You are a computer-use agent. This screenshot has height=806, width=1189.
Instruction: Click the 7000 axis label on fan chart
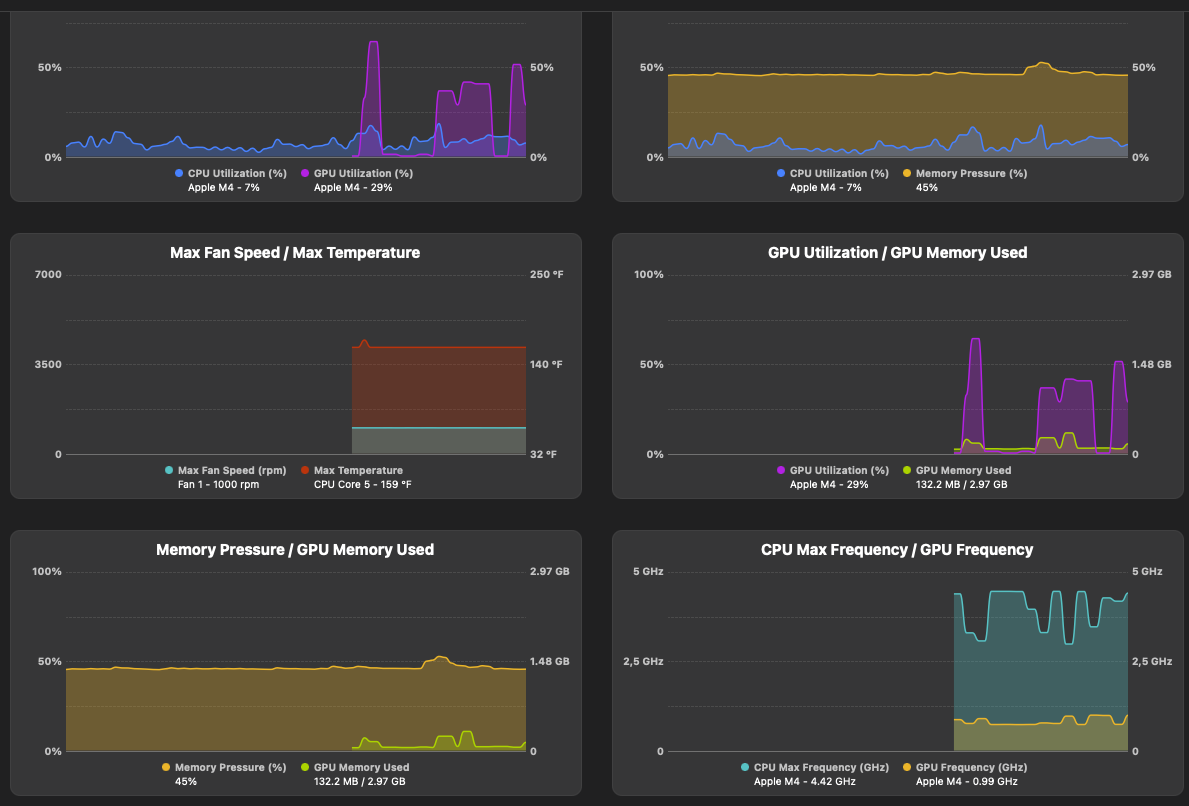[47, 275]
